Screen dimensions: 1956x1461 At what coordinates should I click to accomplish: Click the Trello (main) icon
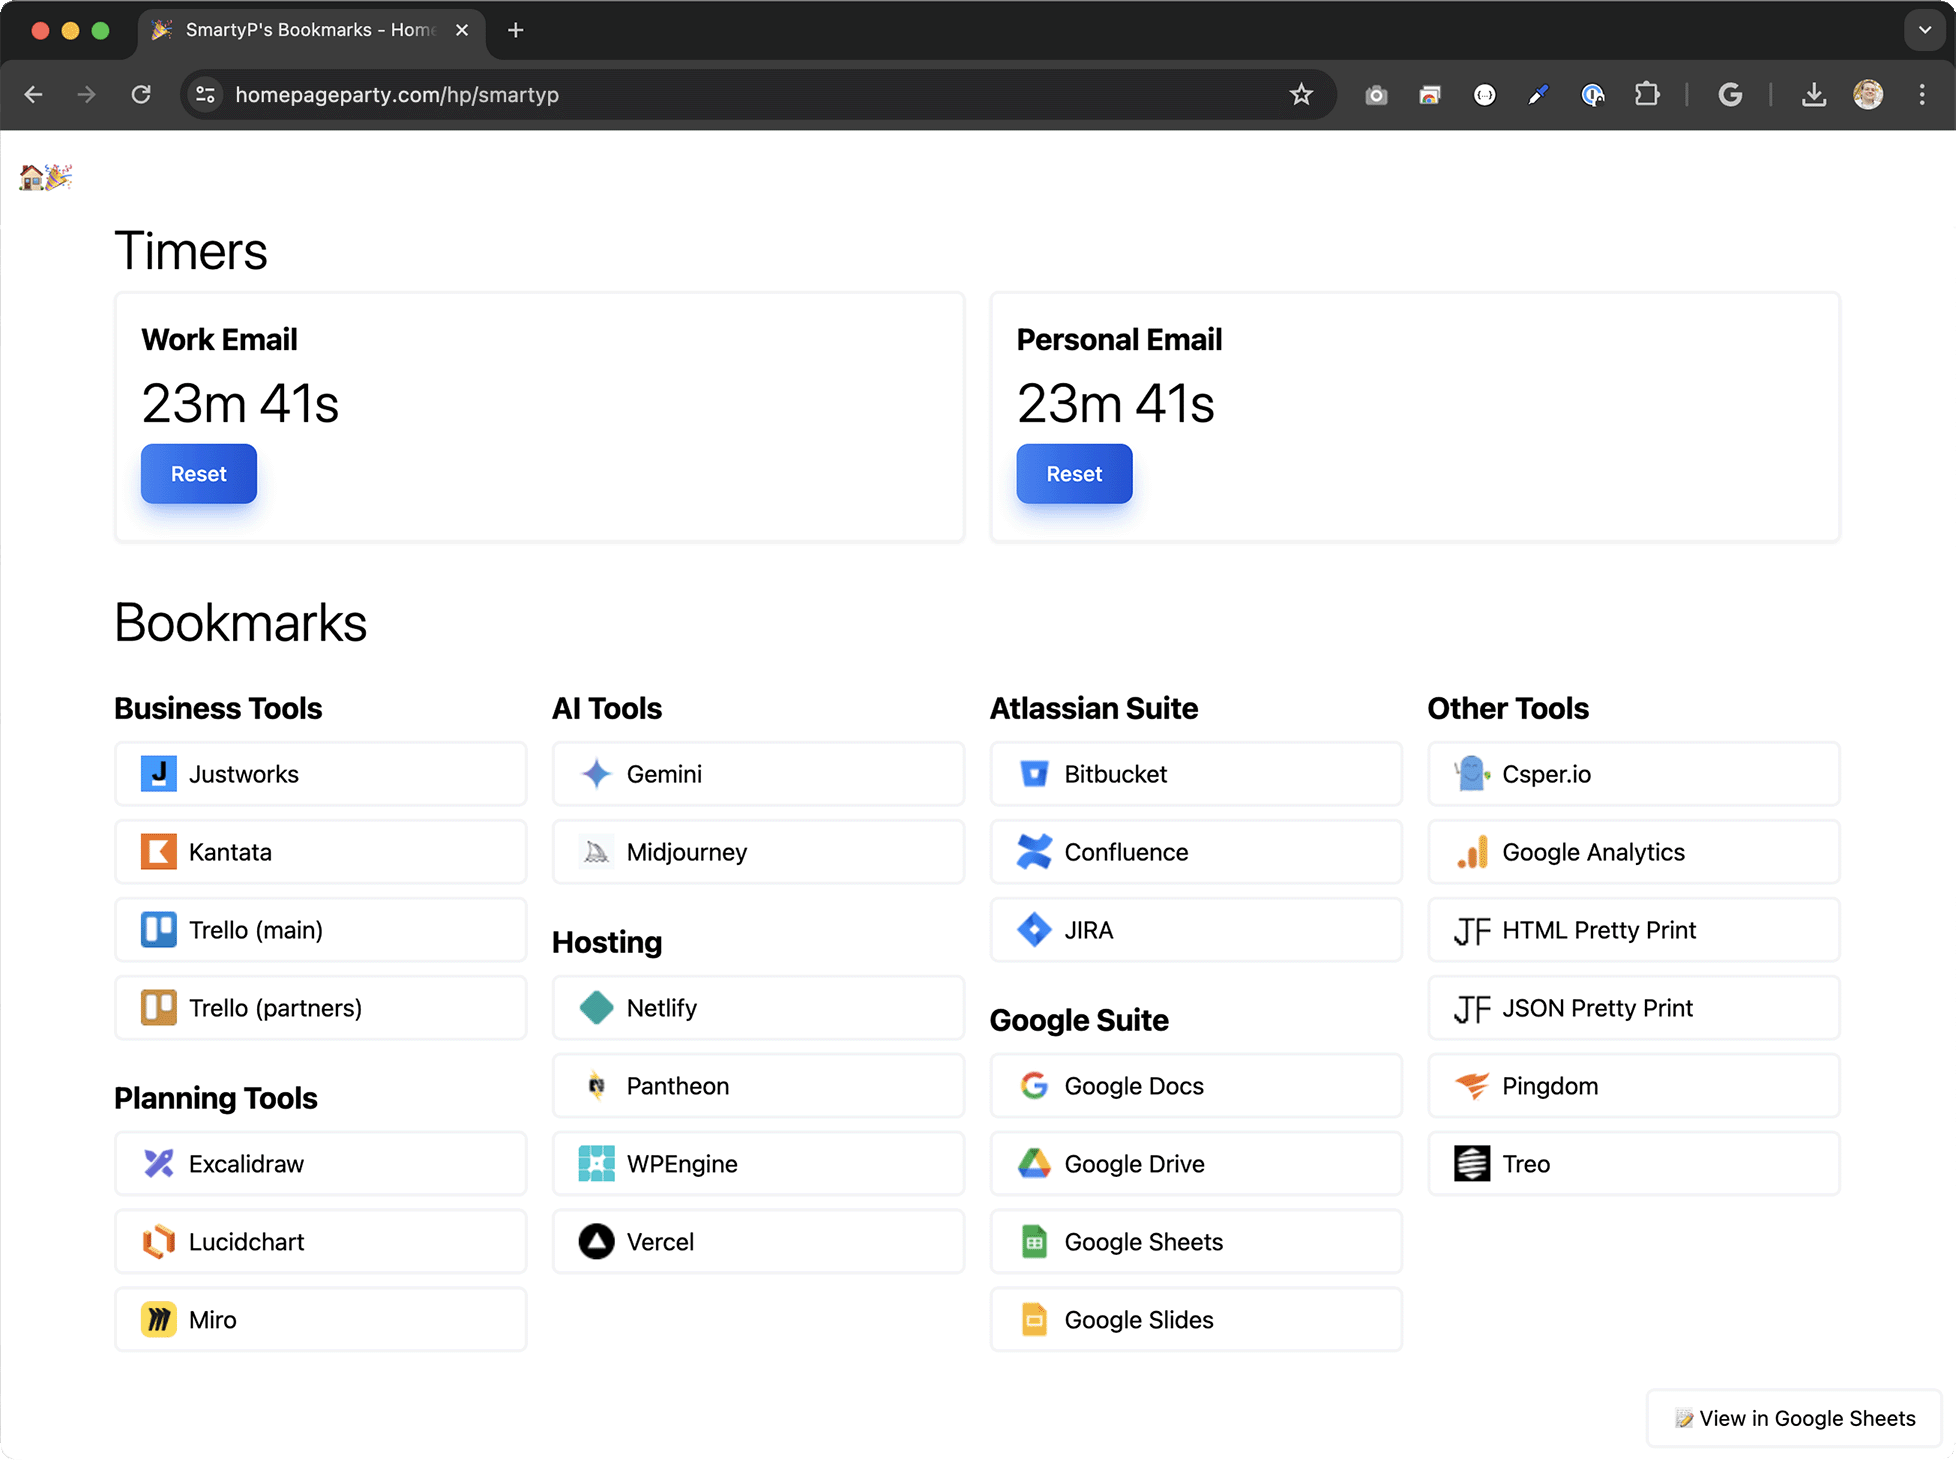point(158,928)
